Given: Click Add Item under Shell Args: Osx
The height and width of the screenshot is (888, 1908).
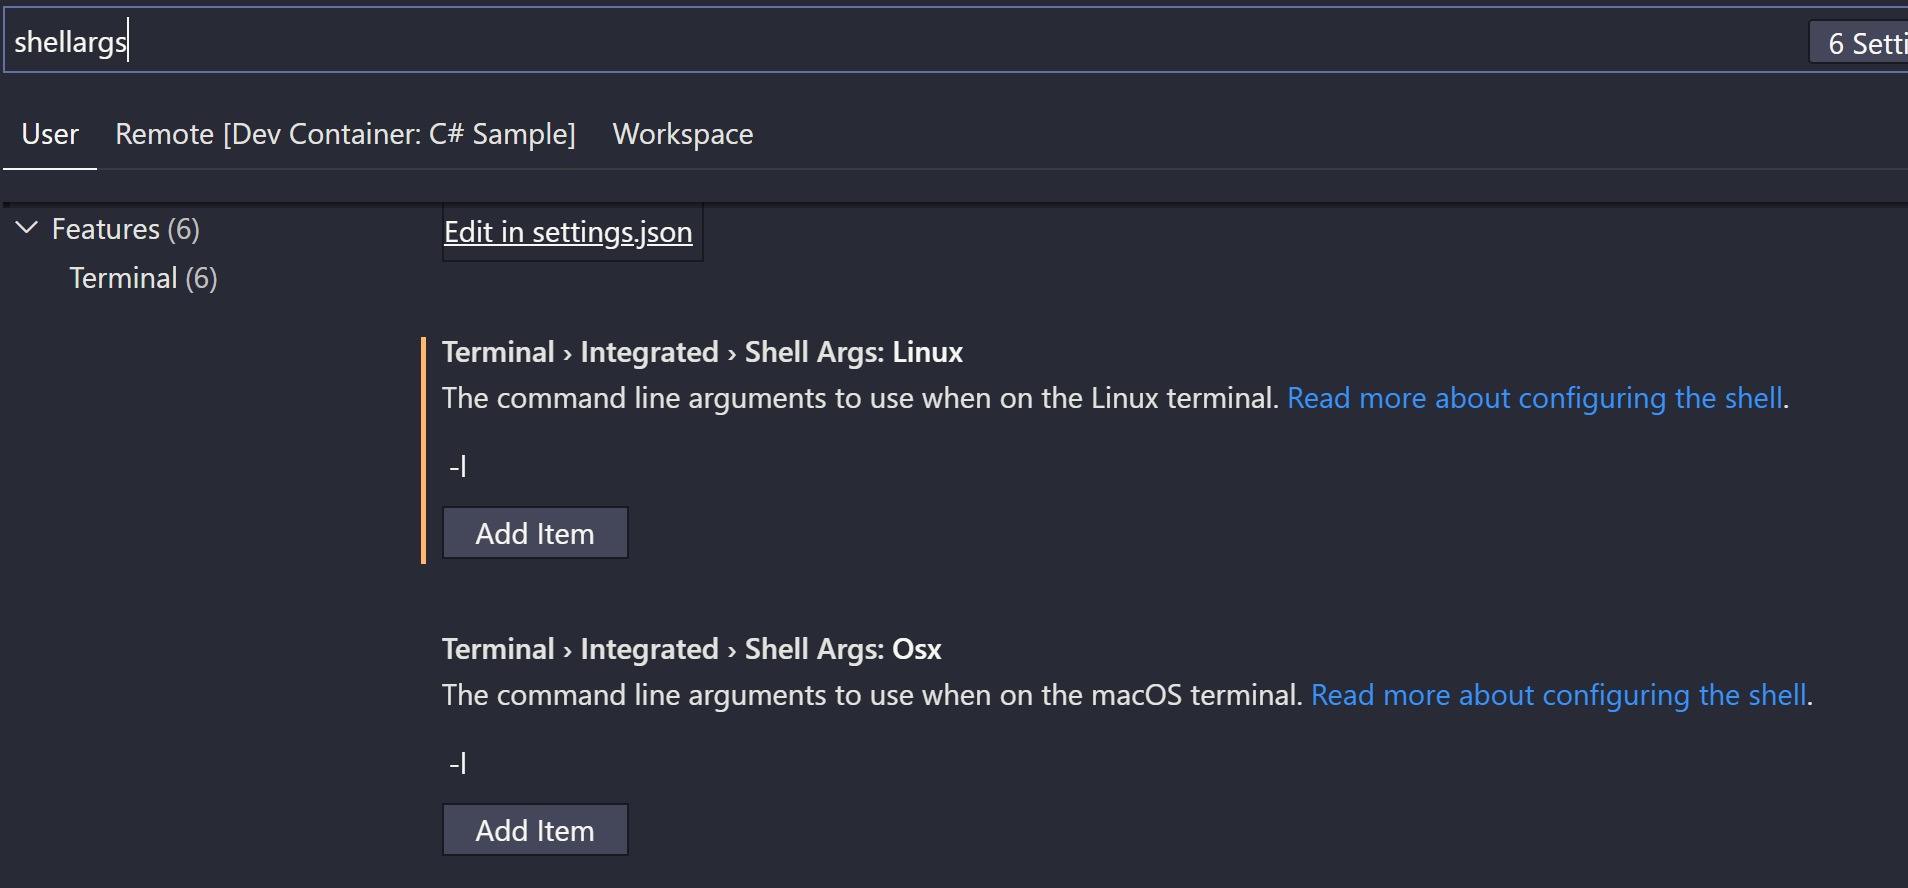Looking at the screenshot, I should (534, 829).
